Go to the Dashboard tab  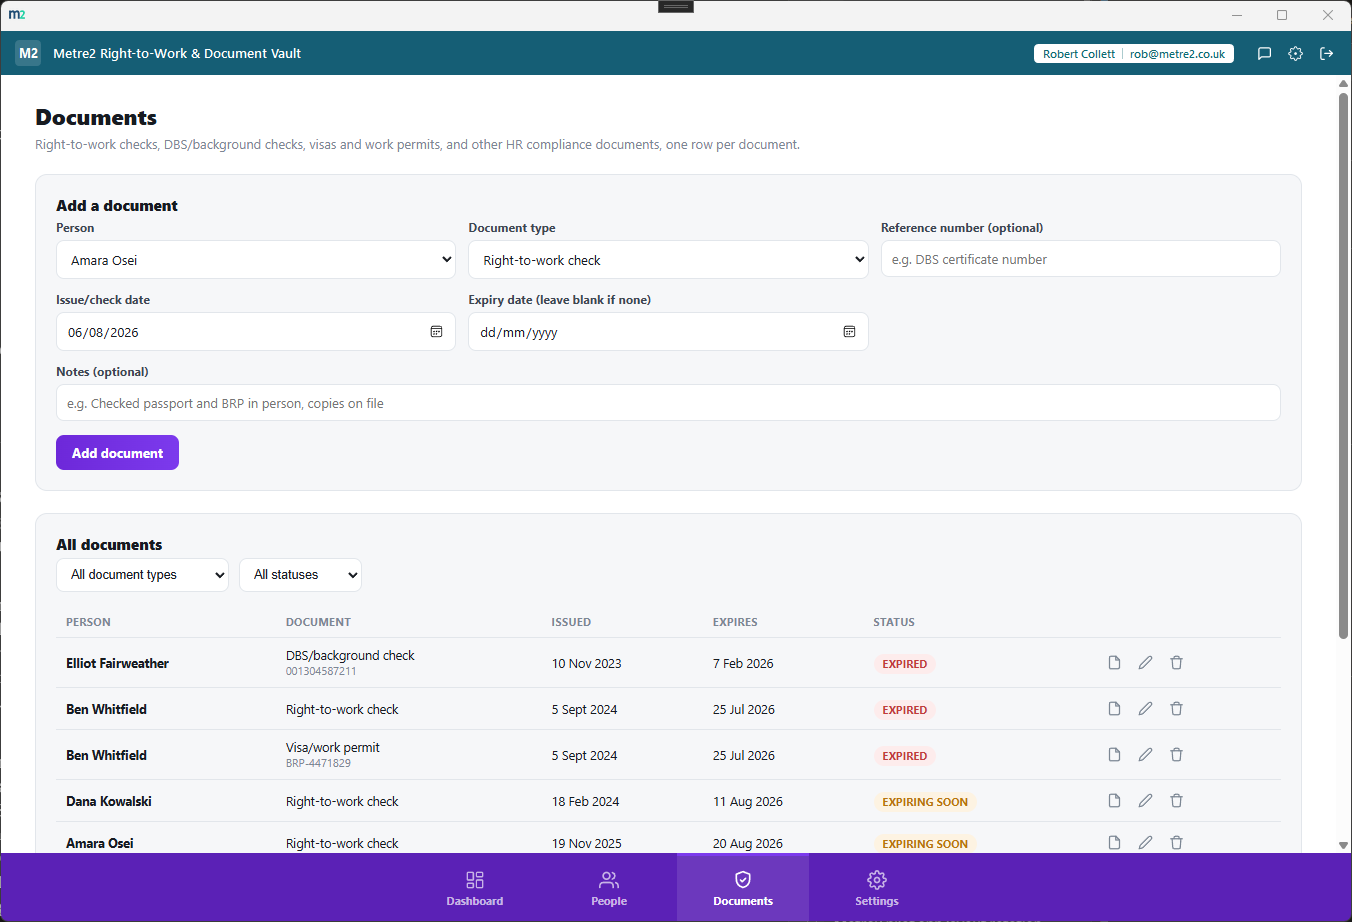point(475,888)
